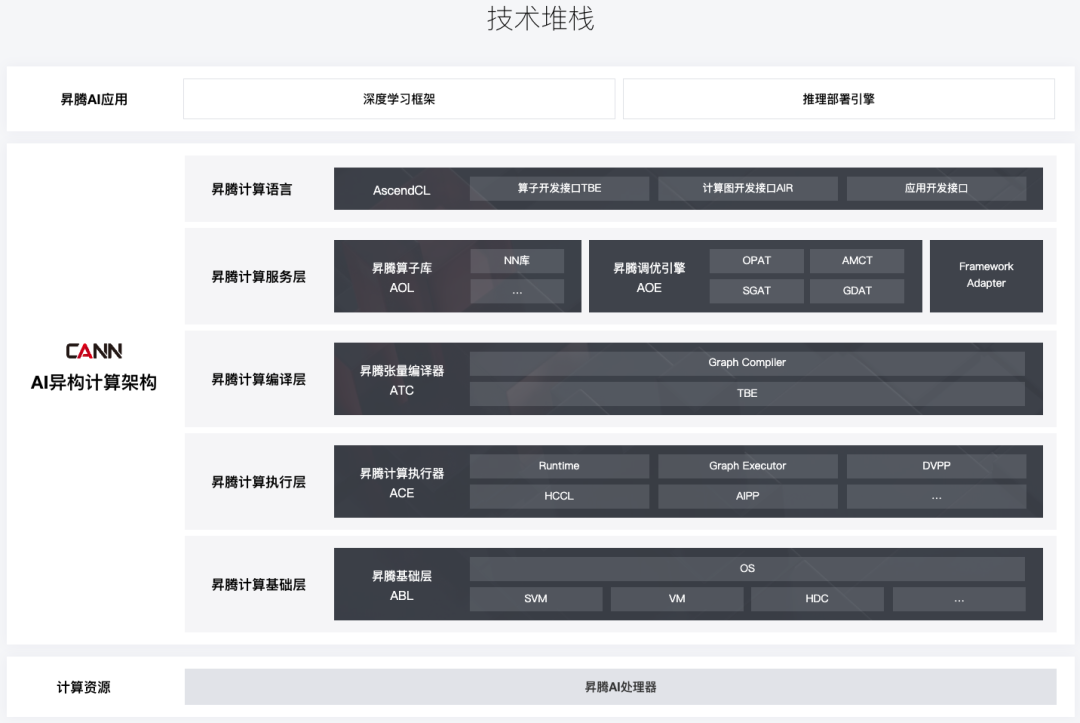Select the NN库 block

click(517, 260)
